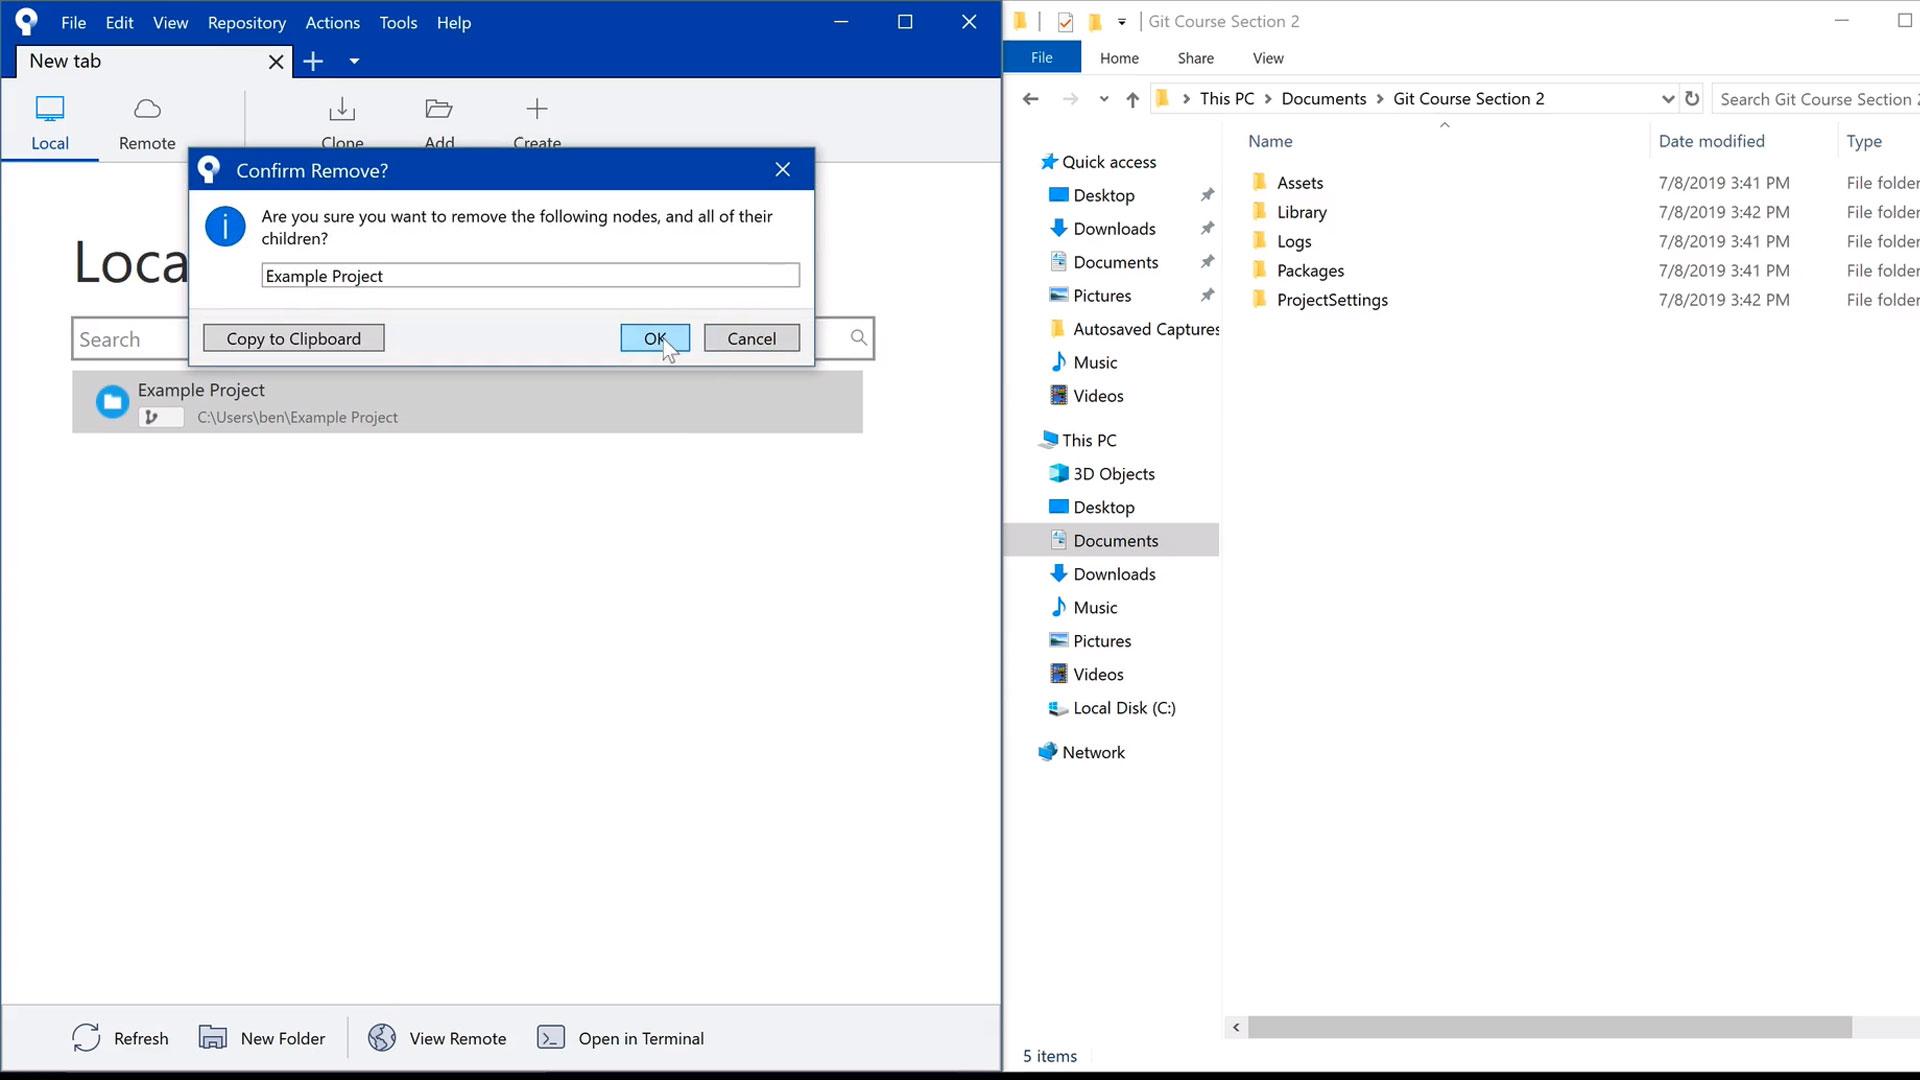This screenshot has height=1080, width=1920.
Task: Click the SourceTree logo icon in title bar
Action: point(27,22)
